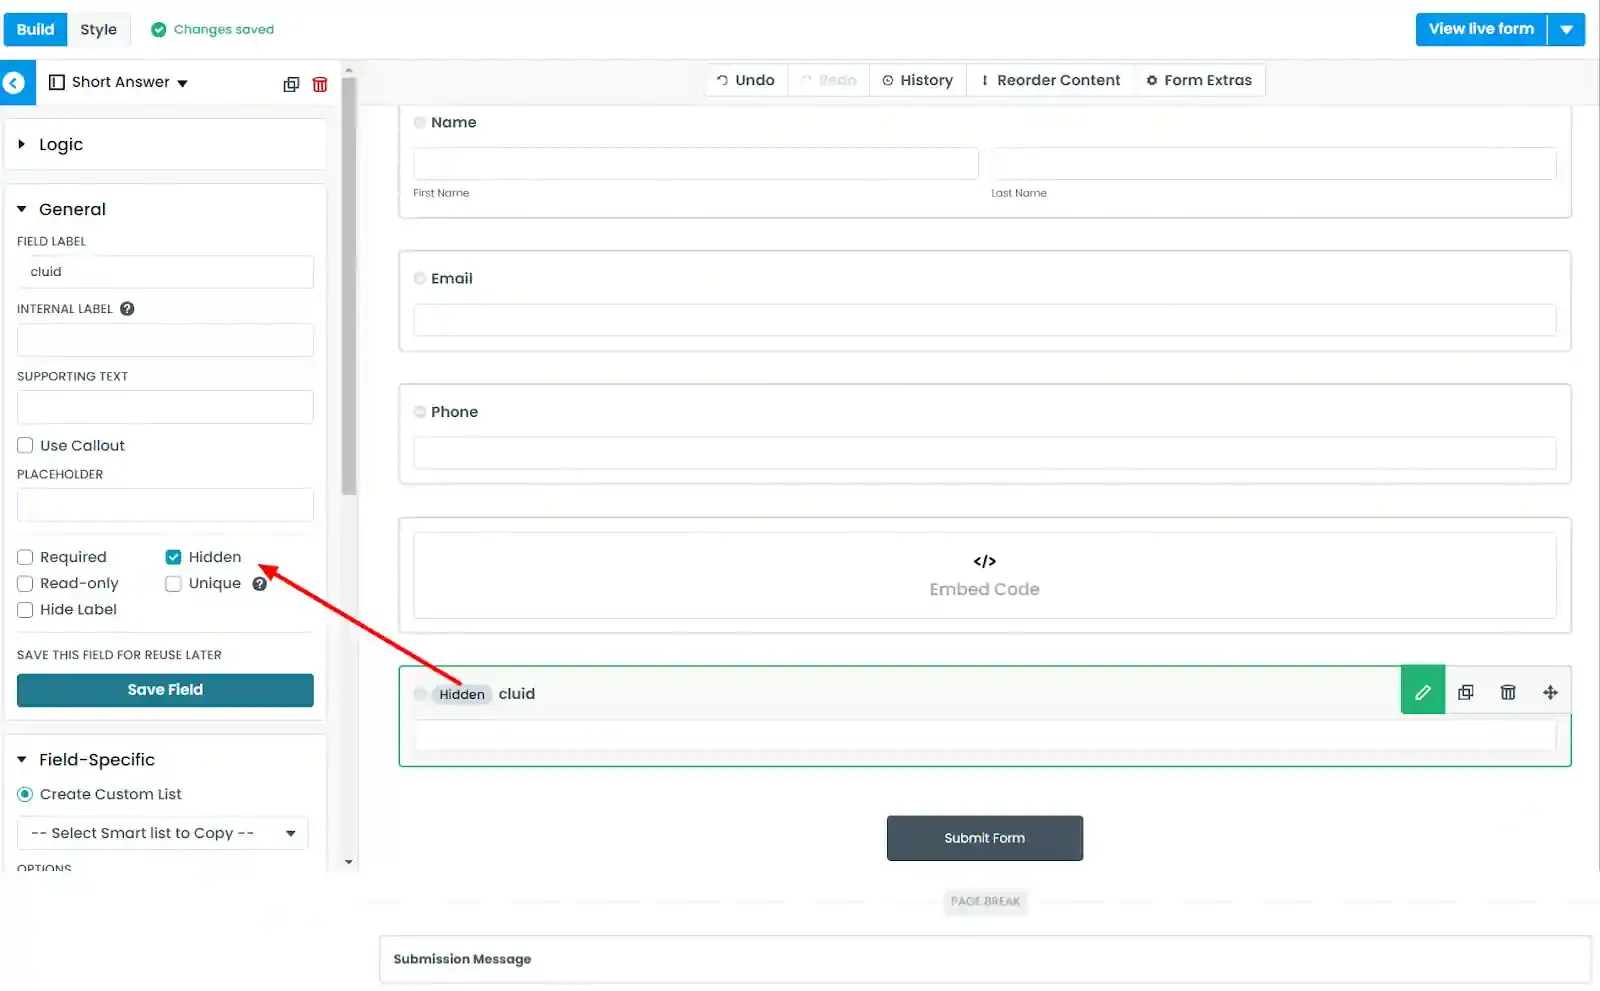This screenshot has width=1600, height=991.
Task: Open Unique option help icon
Action: pyautogui.click(x=260, y=584)
